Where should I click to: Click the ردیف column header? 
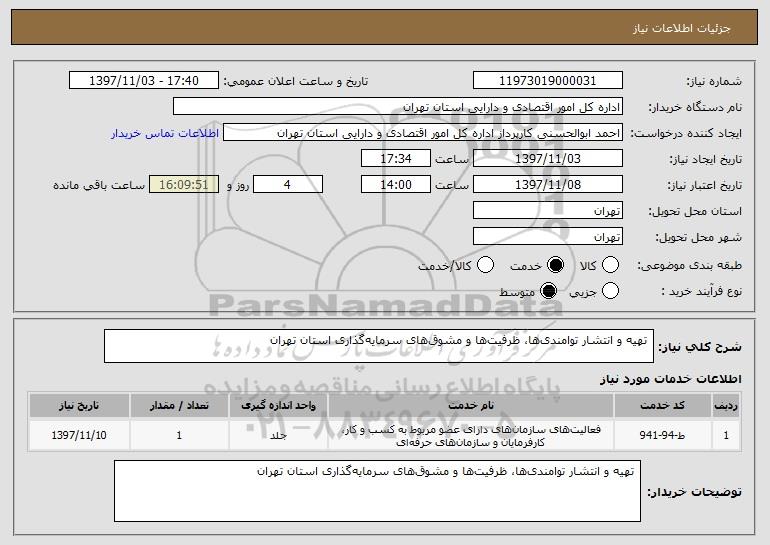726,405
